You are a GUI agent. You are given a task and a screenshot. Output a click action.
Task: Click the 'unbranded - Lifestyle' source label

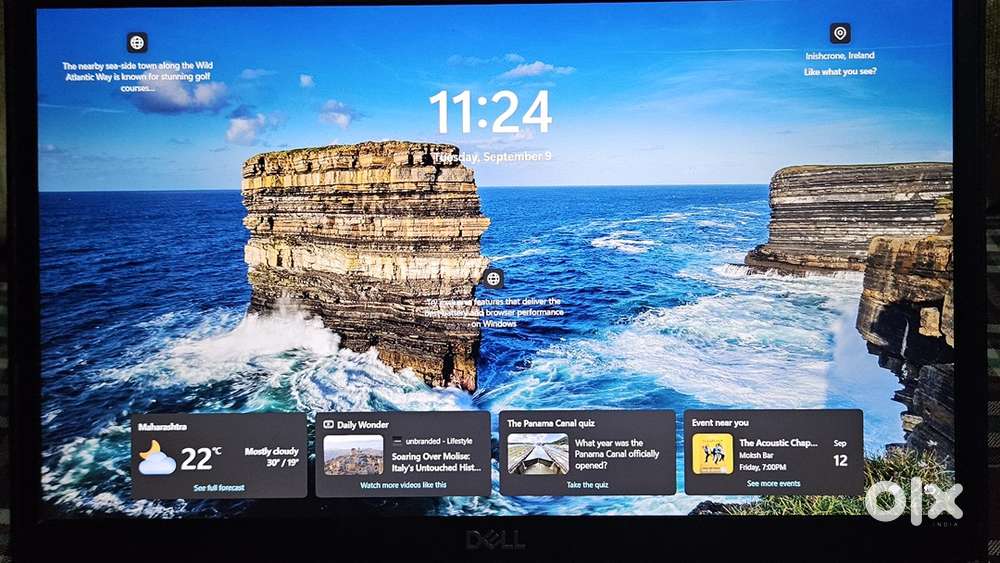click(x=439, y=441)
